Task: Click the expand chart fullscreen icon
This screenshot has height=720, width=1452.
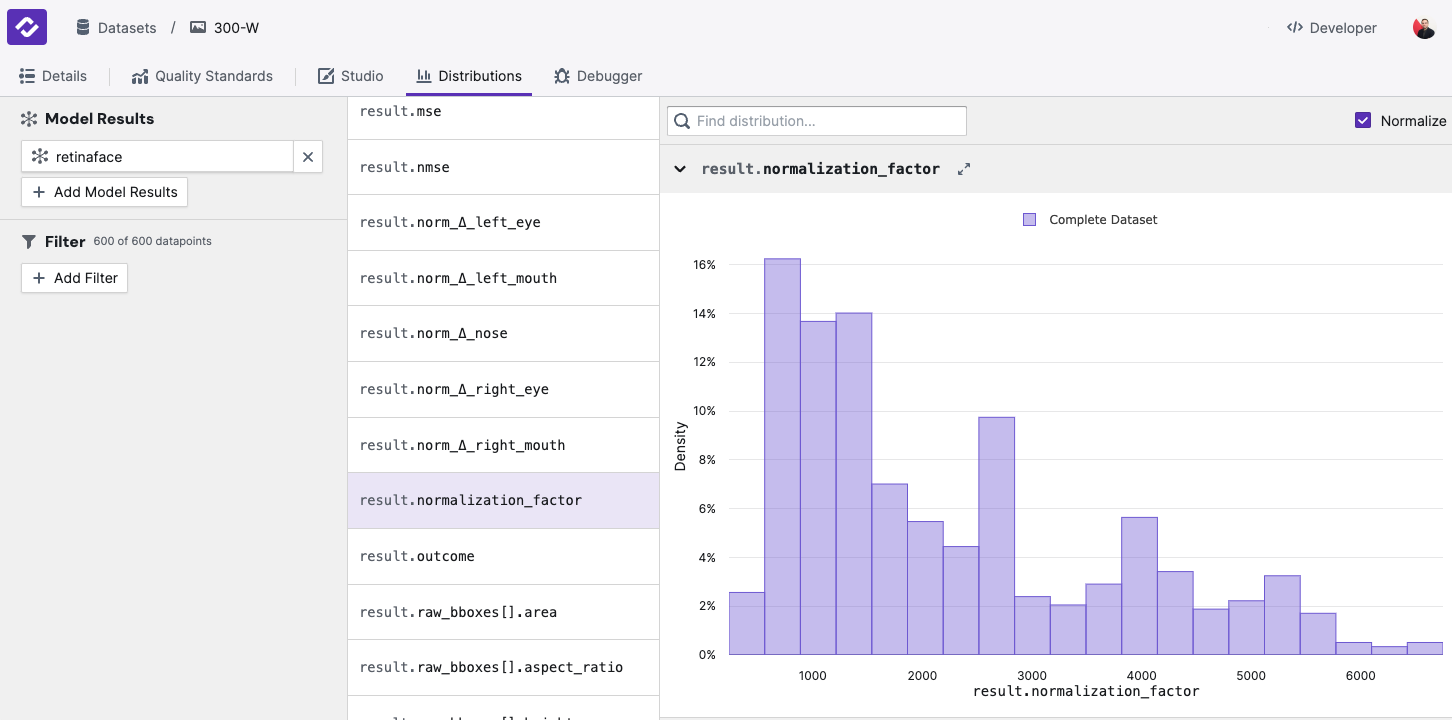Action: [x=964, y=169]
